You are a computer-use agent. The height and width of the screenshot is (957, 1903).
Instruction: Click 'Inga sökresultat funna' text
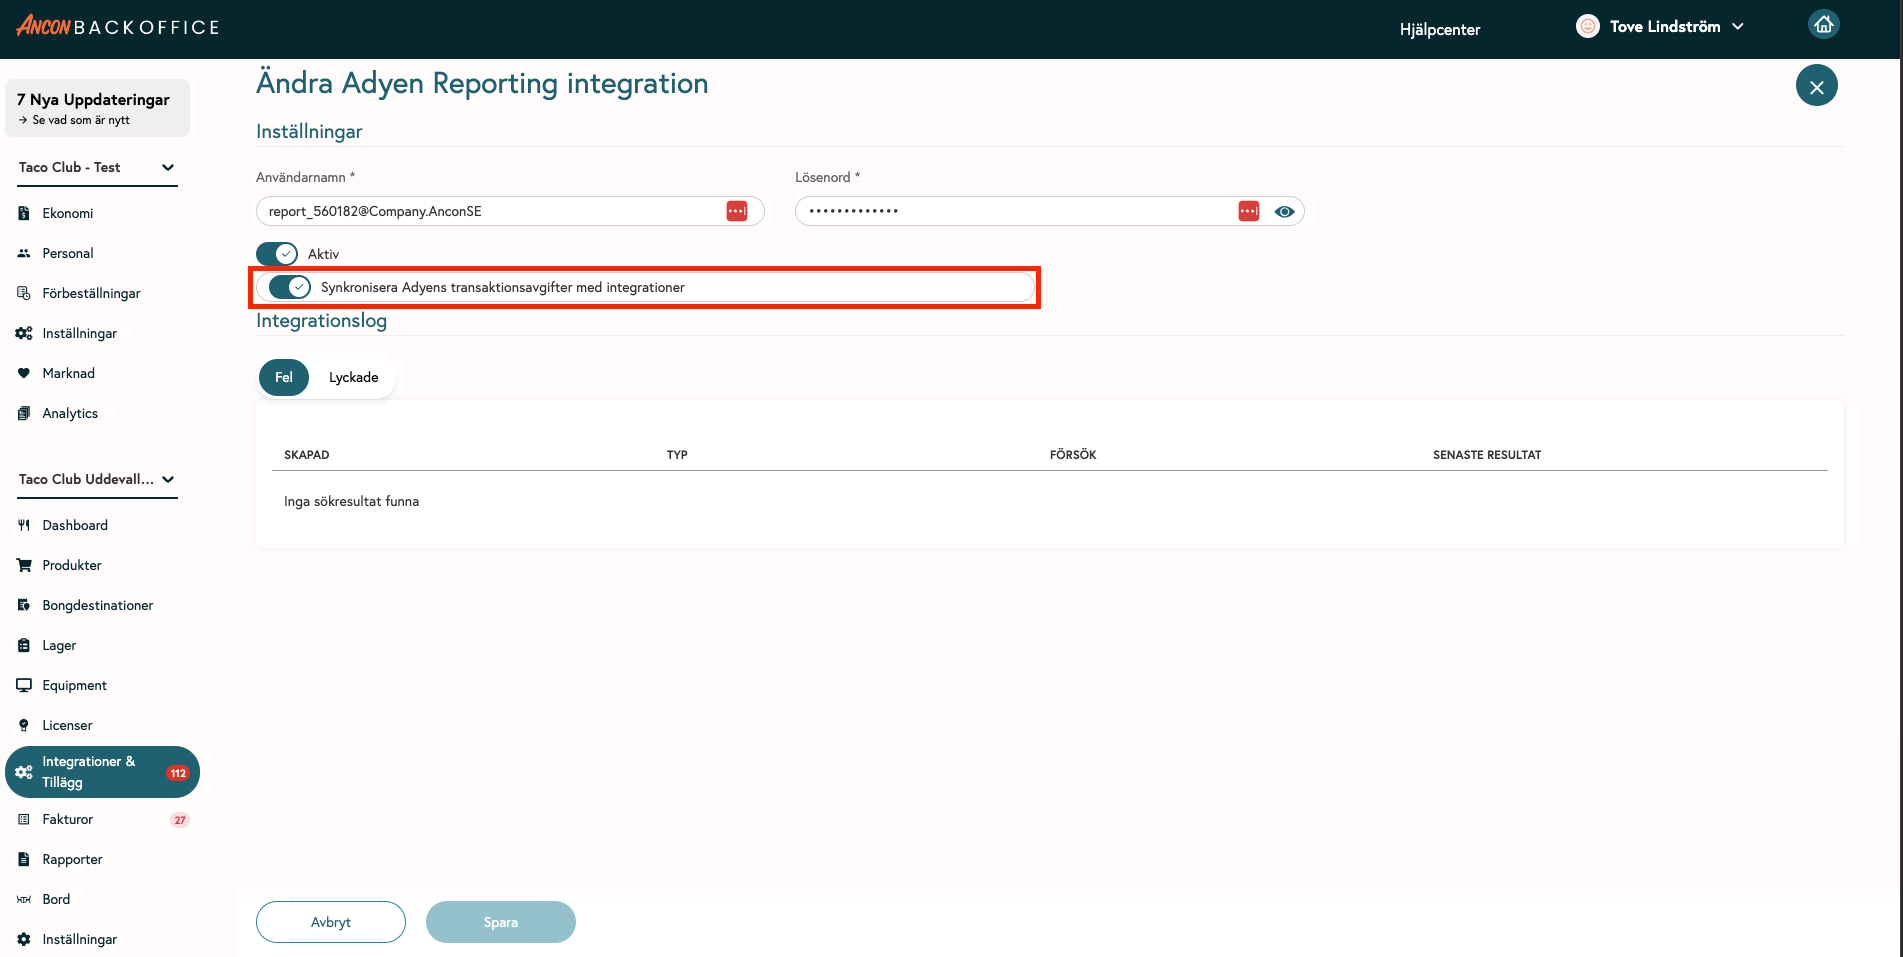[x=352, y=501]
